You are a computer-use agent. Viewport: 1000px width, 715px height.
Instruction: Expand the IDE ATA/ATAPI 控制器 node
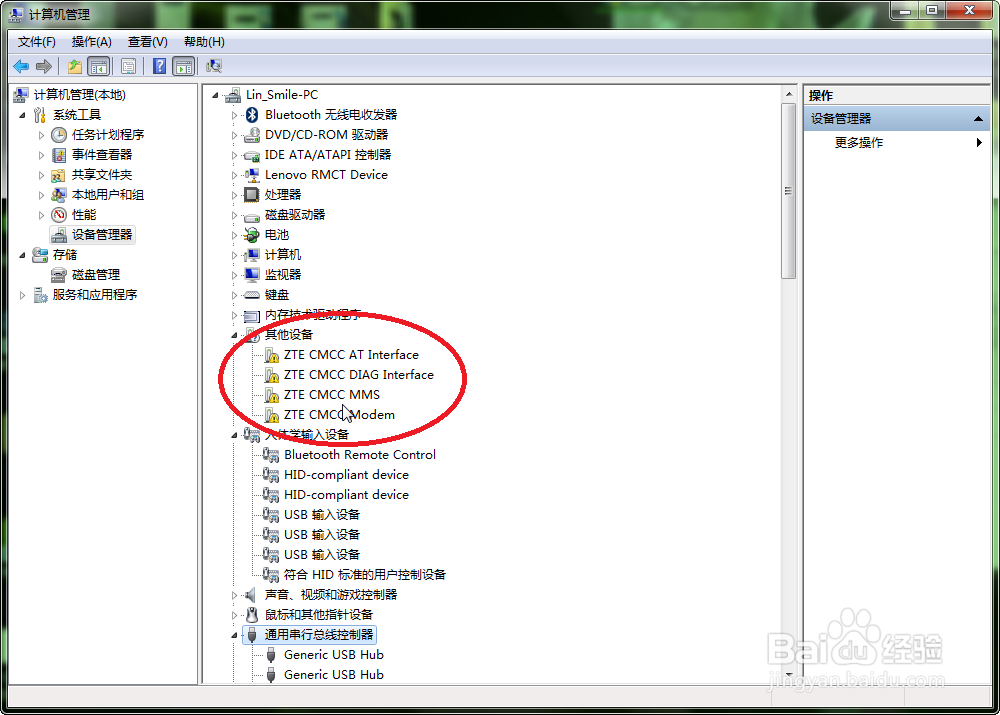(235, 156)
